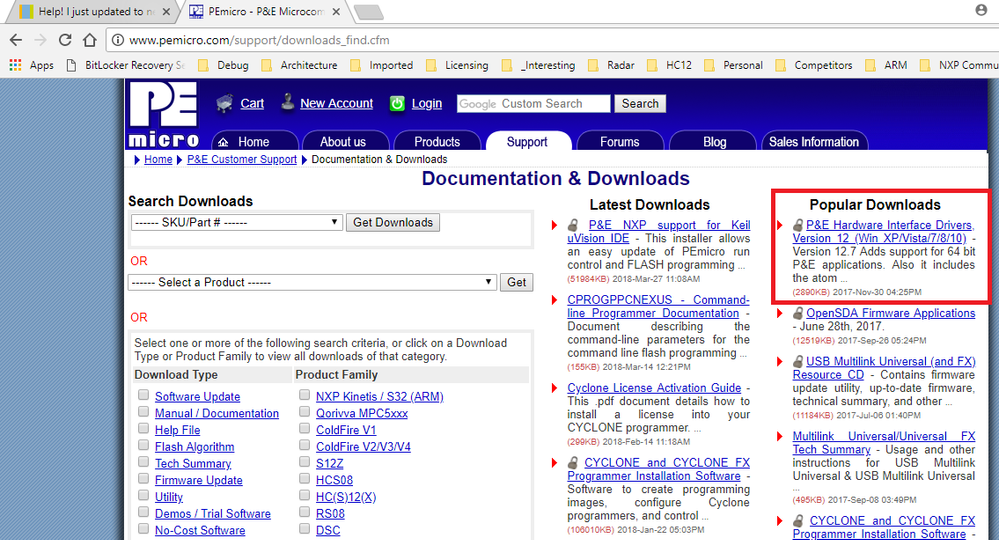Image resolution: width=999 pixels, height=540 pixels.
Task: Open the Architecture bookmark folder
Action: (x=299, y=65)
